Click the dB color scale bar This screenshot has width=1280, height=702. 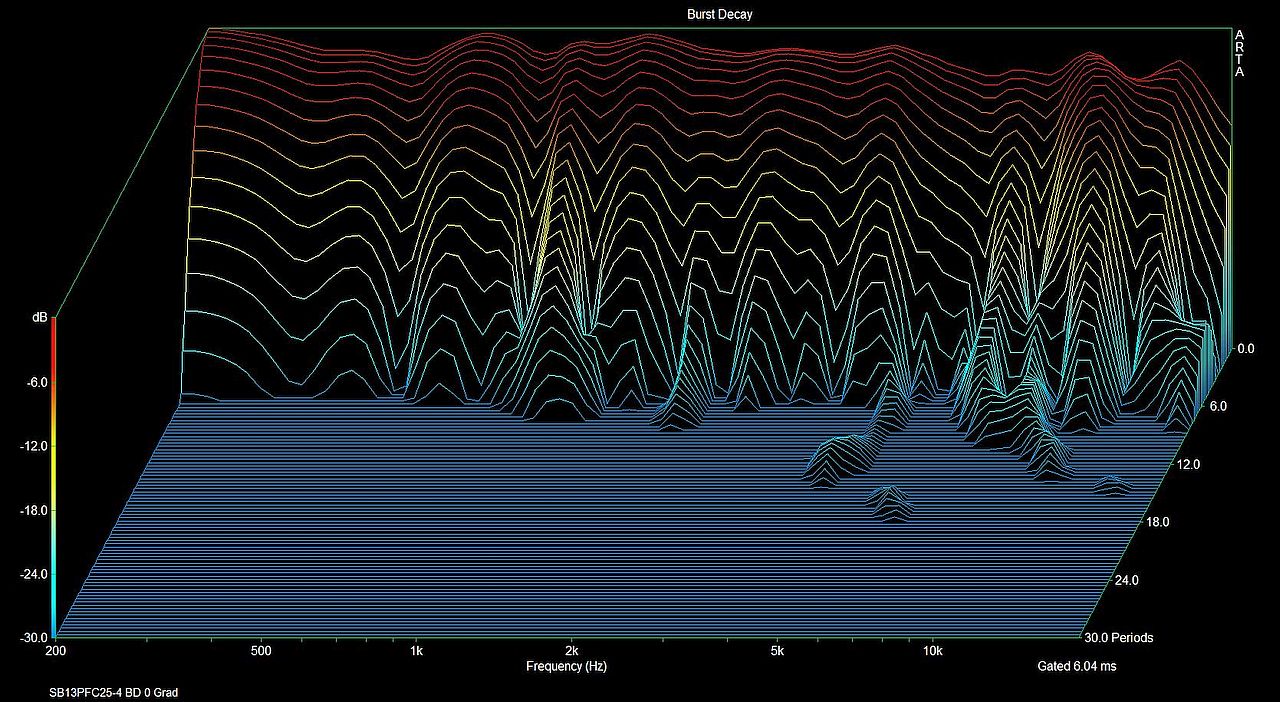[53, 476]
